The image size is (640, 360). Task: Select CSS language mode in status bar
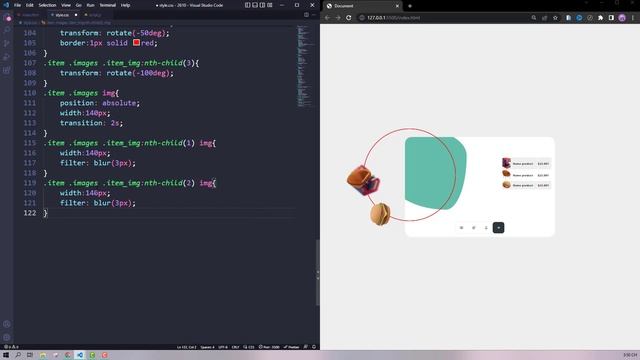pyautogui.click(x=249, y=347)
